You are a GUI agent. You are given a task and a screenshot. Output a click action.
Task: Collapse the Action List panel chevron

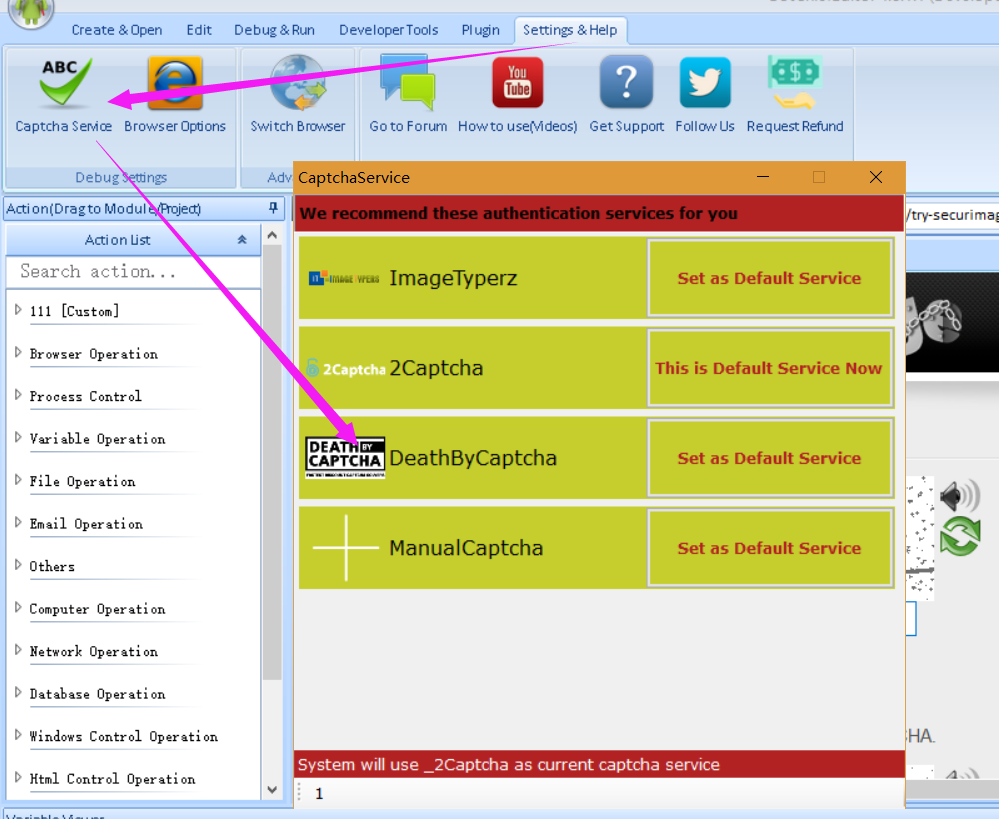coord(241,240)
